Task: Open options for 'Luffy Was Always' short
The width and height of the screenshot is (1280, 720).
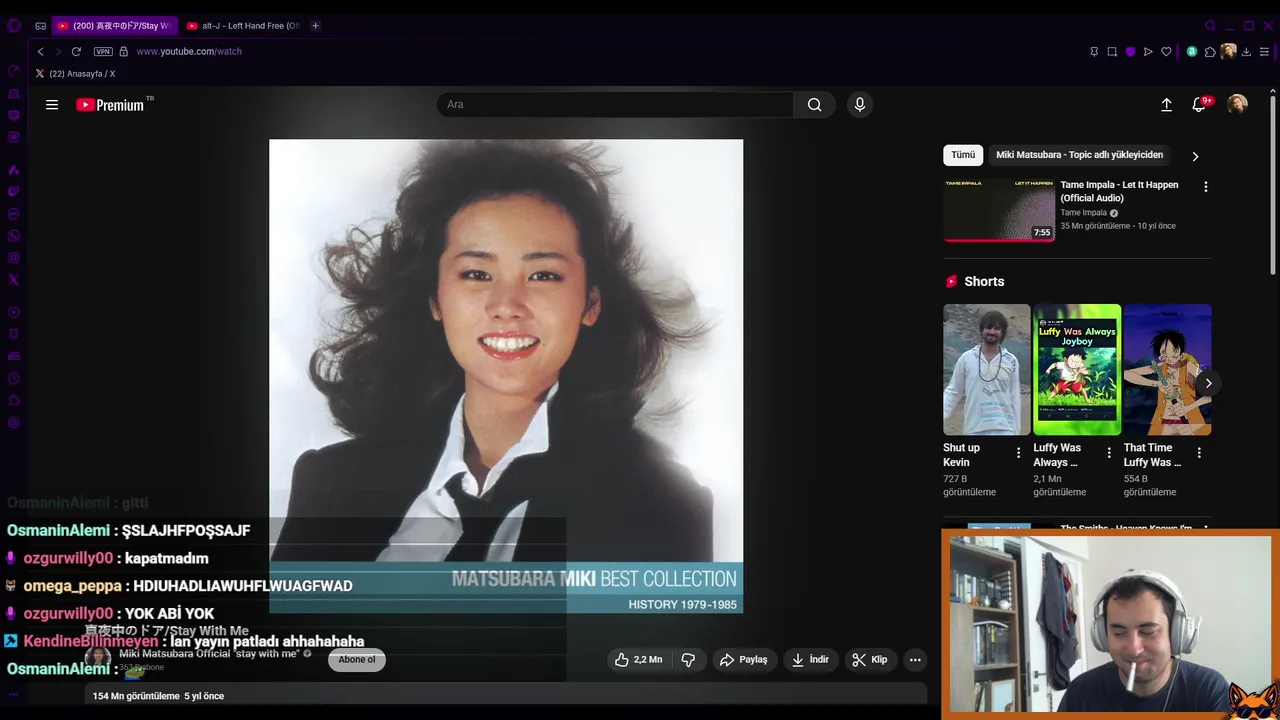Action: 1108,453
